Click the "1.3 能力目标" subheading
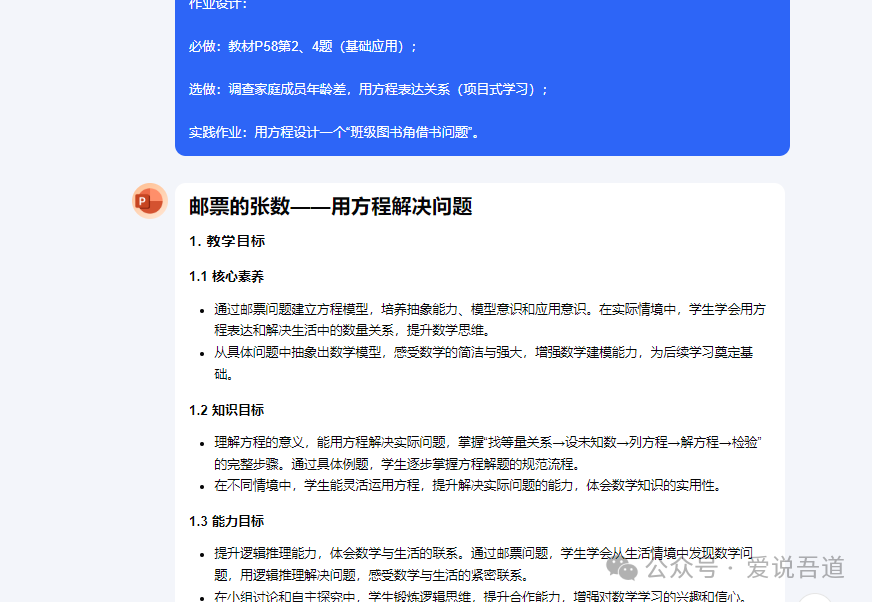Image resolution: width=872 pixels, height=602 pixels. [x=226, y=521]
